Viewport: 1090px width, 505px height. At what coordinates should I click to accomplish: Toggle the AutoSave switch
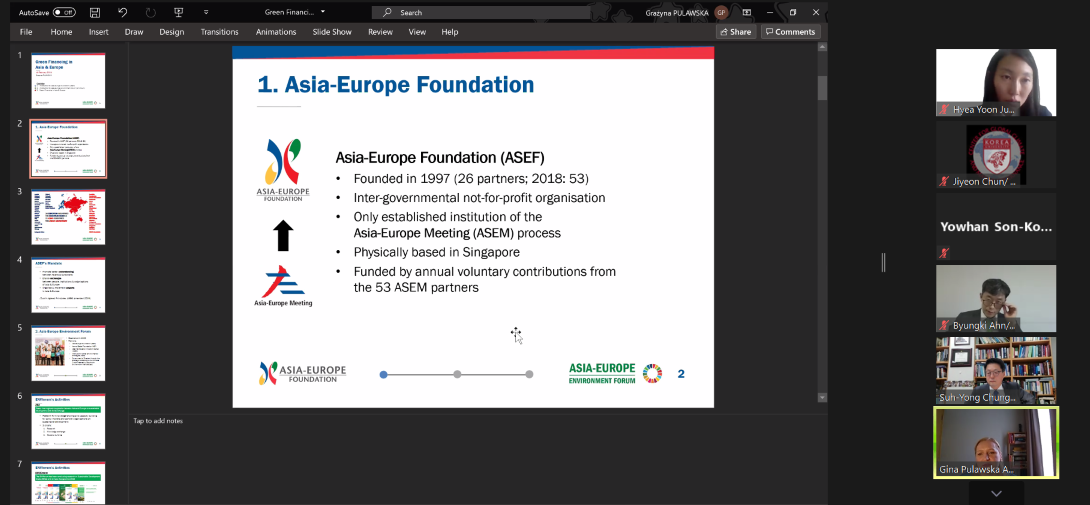(x=65, y=13)
